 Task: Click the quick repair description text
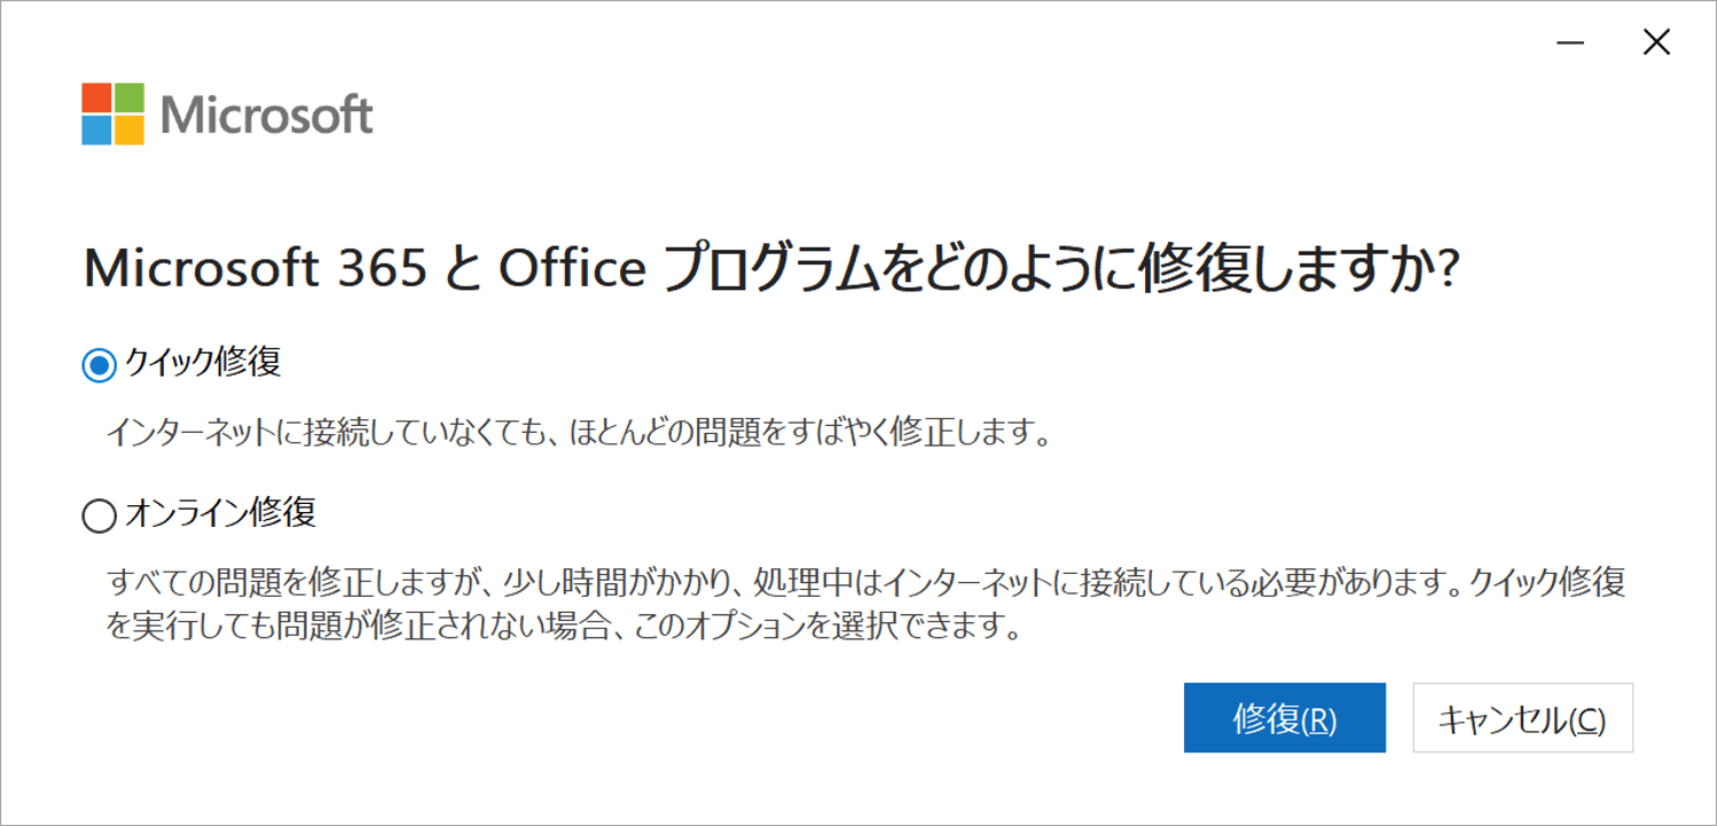[x=579, y=433]
